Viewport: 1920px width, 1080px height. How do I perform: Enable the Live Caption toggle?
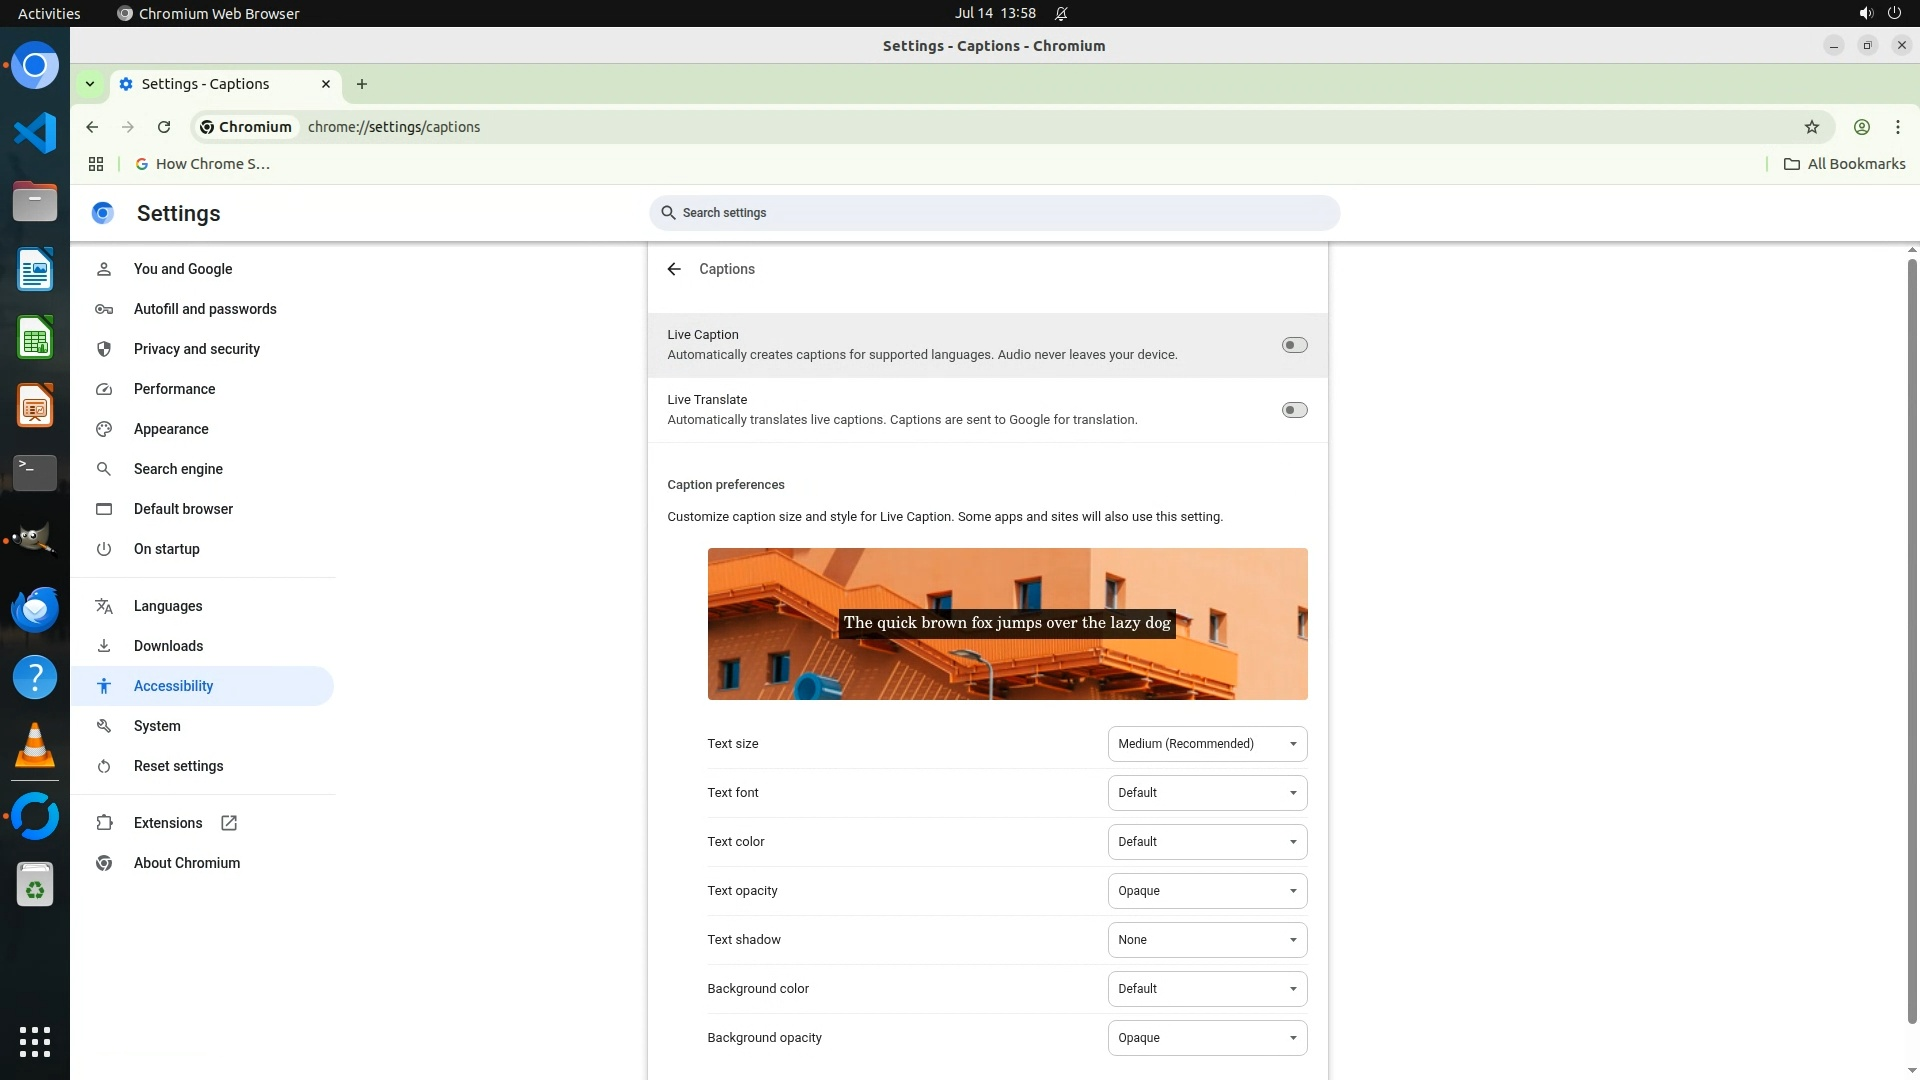[1294, 345]
